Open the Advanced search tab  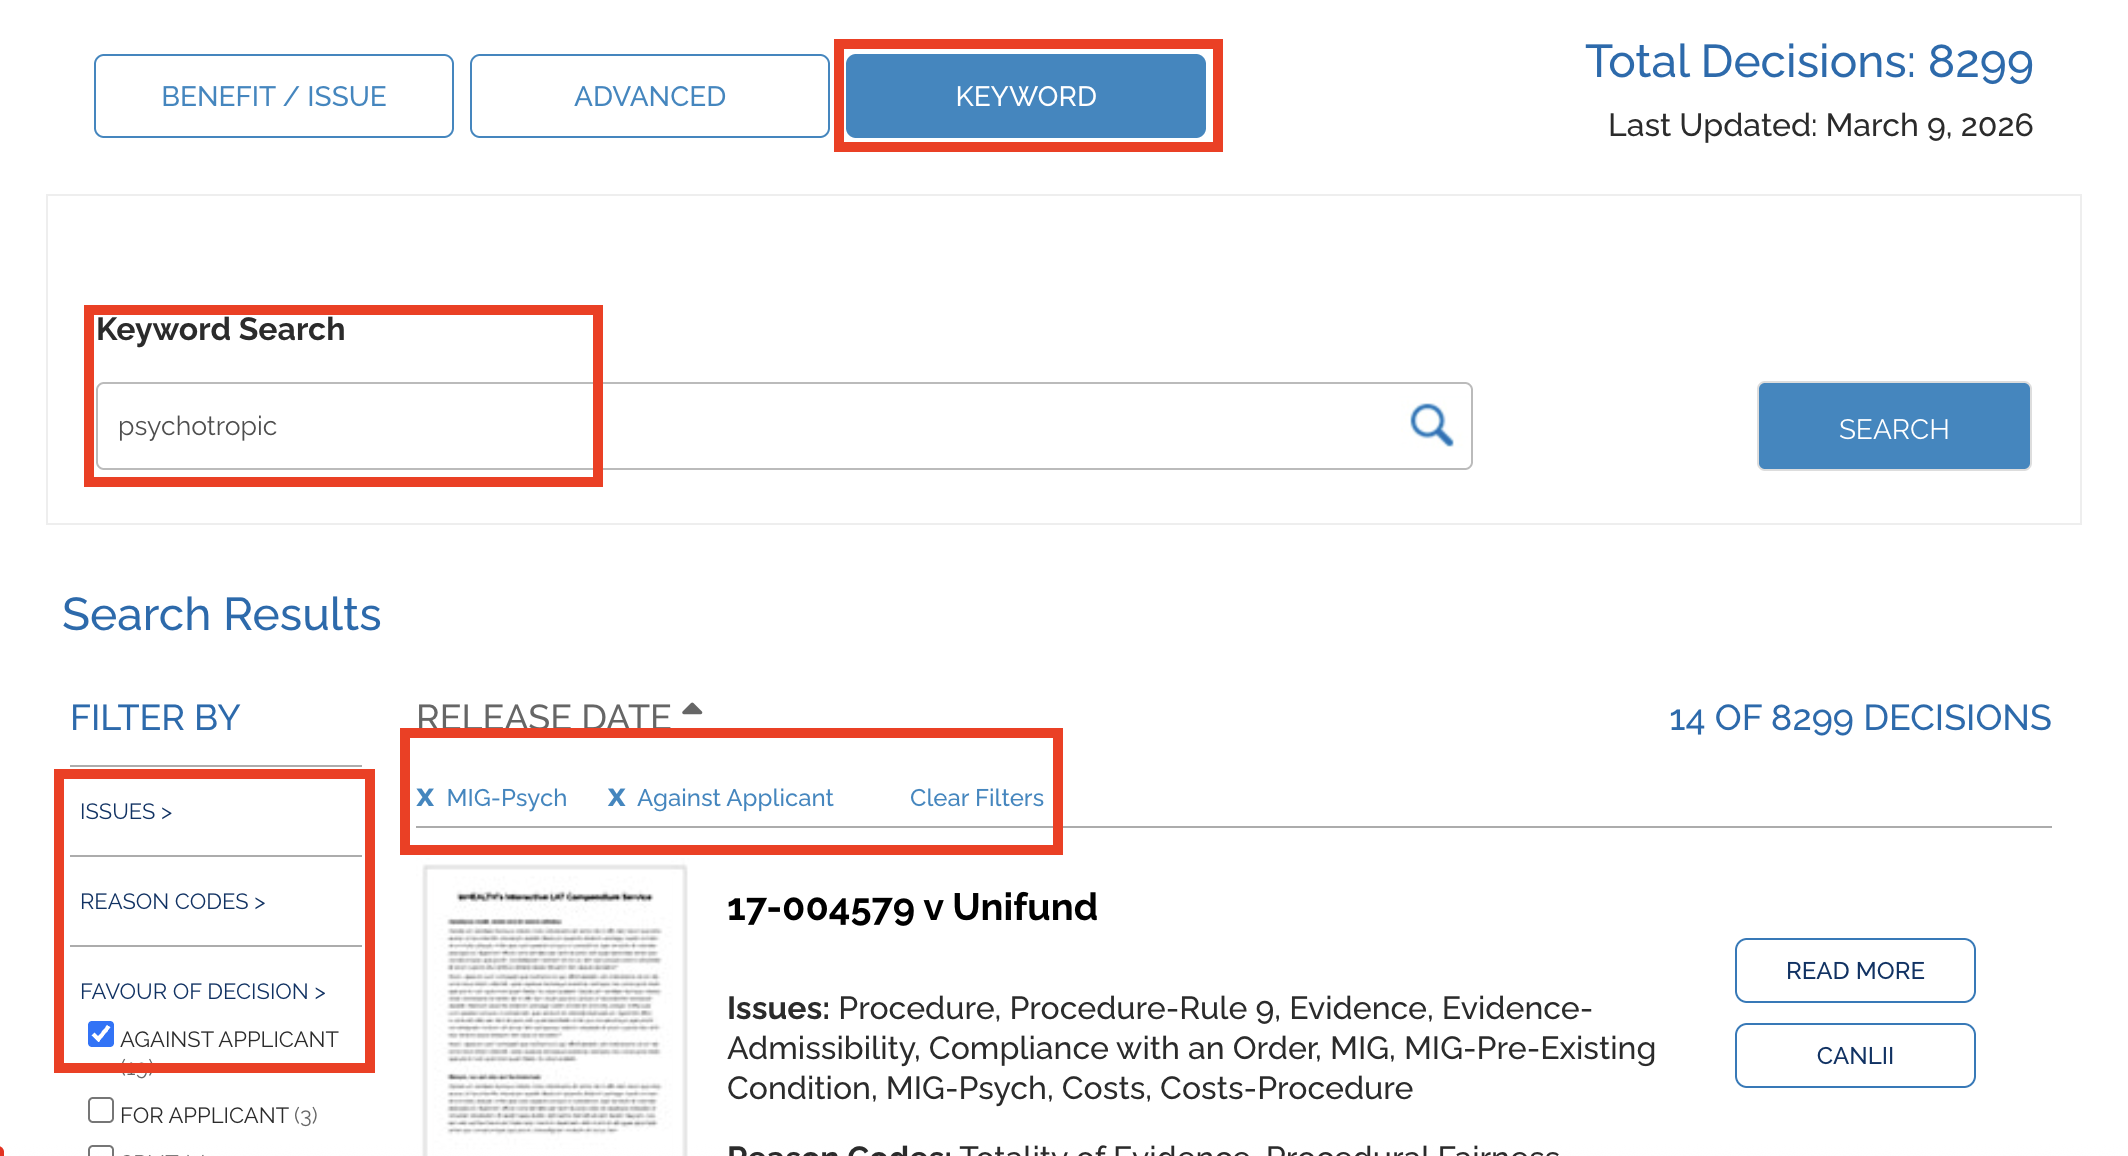point(650,96)
